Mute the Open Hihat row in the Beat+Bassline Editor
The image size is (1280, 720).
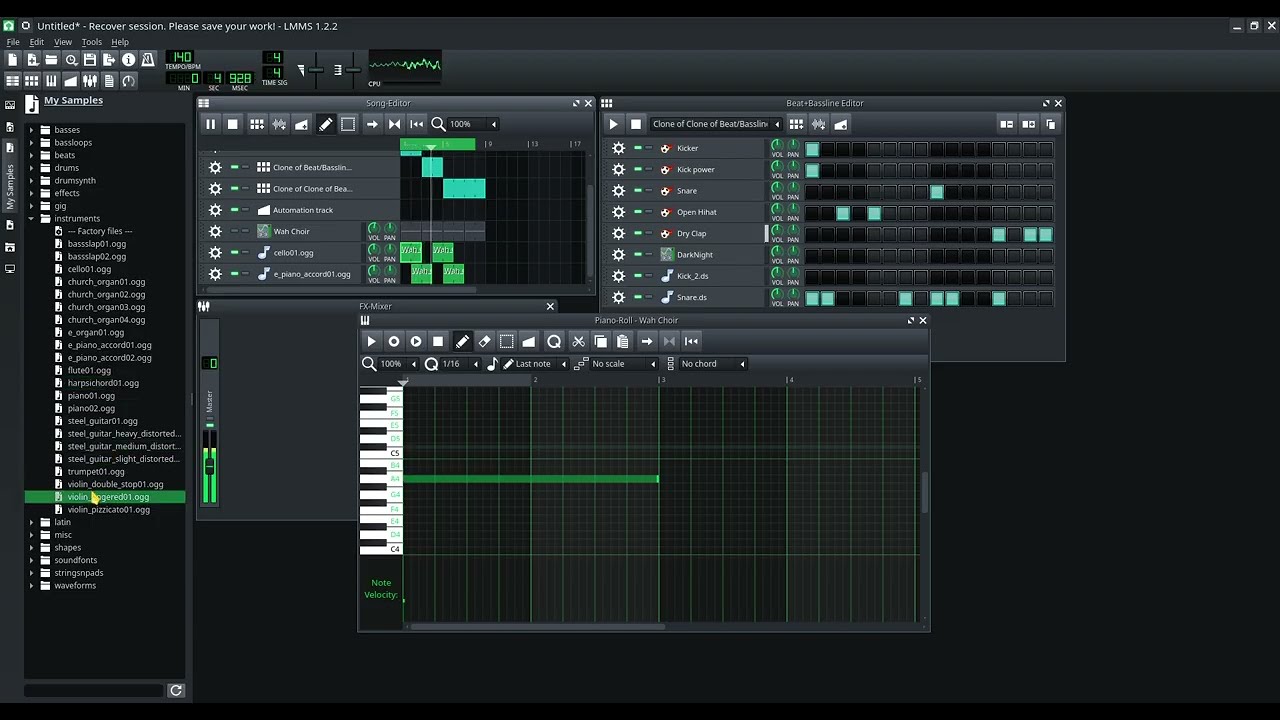pos(638,212)
